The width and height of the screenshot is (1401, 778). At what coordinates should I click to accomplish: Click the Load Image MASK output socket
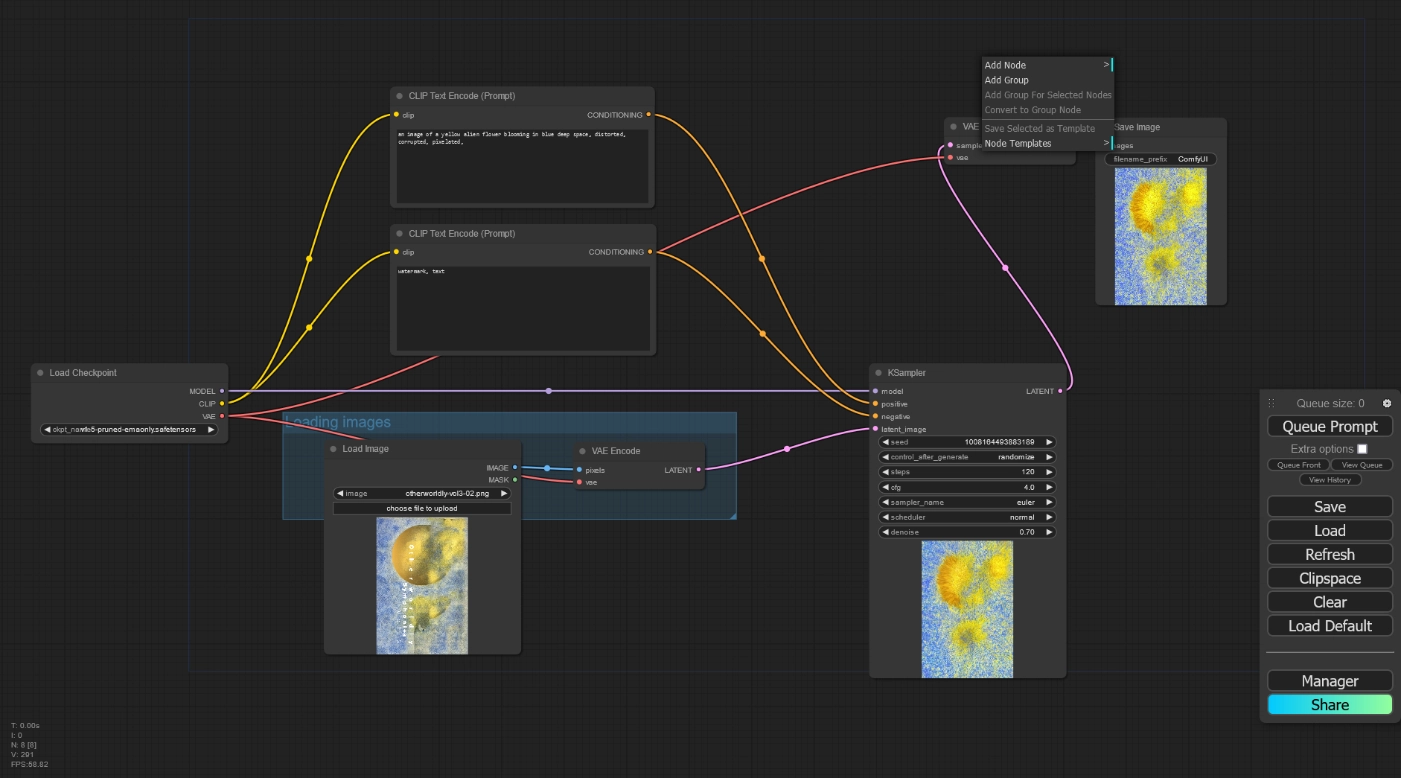[x=515, y=480]
